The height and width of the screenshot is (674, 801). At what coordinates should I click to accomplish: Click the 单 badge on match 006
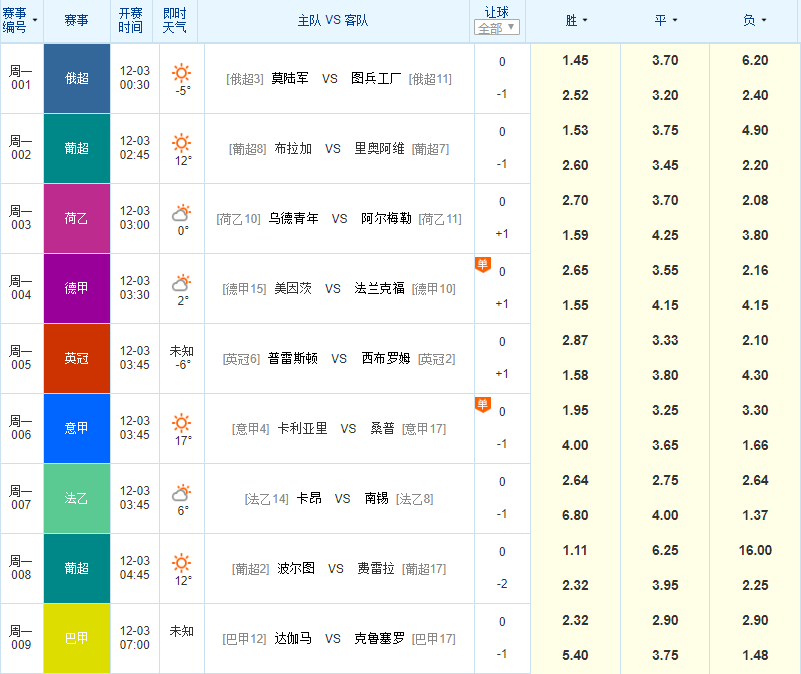[483, 405]
